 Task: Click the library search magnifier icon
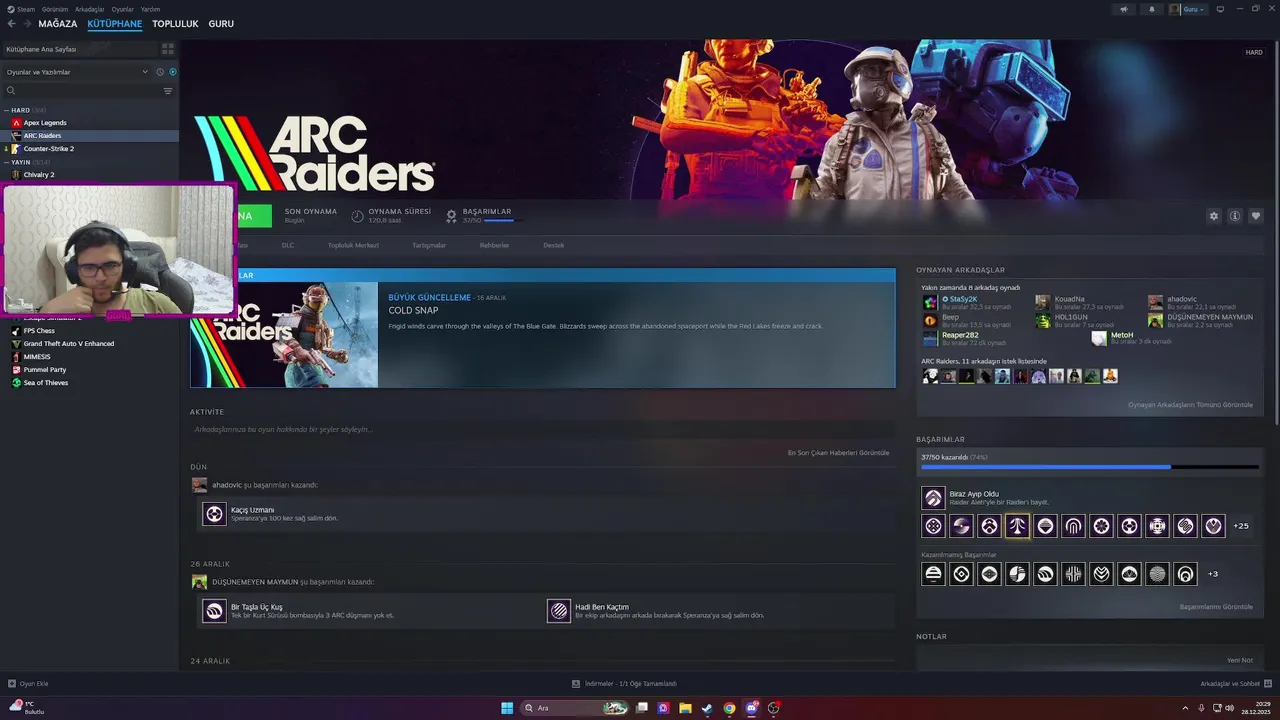pyautogui.click(x=11, y=91)
